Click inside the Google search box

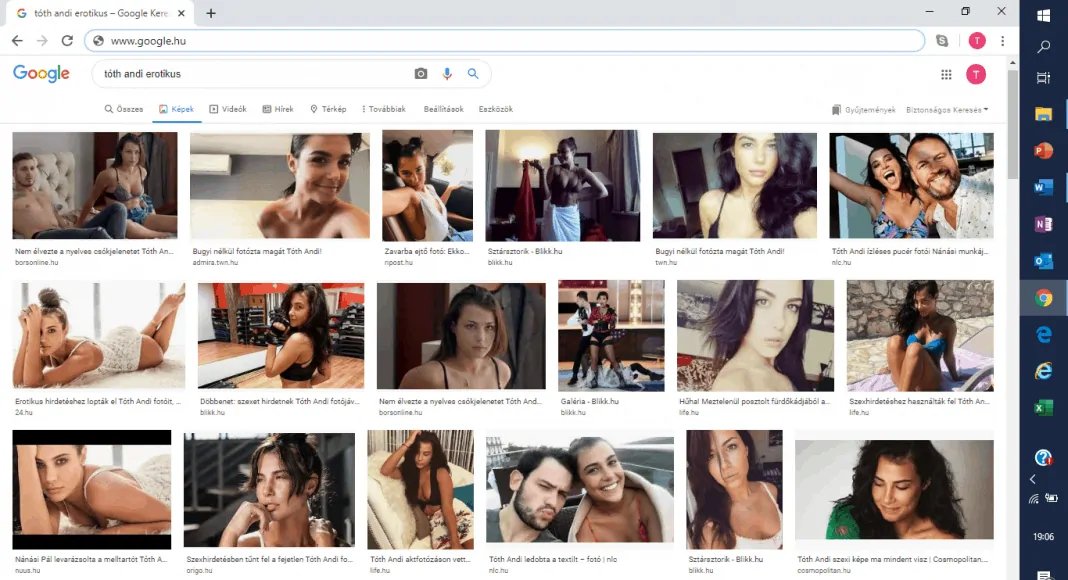click(x=250, y=74)
